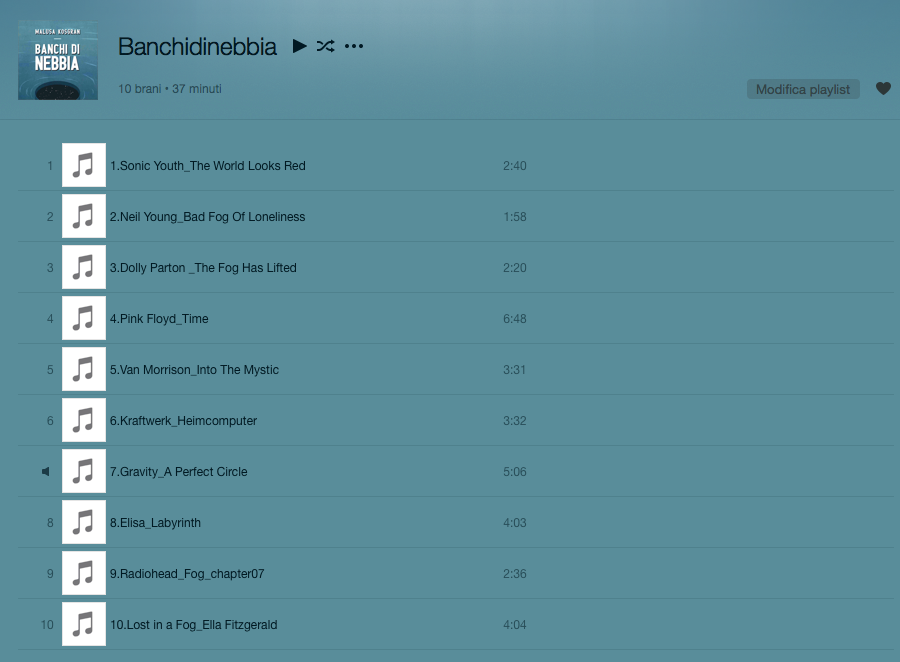Image resolution: width=900 pixels, height=662 pixels.
Task: Click music note icon of Kraftwerk track
Action: [x=84, y=420]
